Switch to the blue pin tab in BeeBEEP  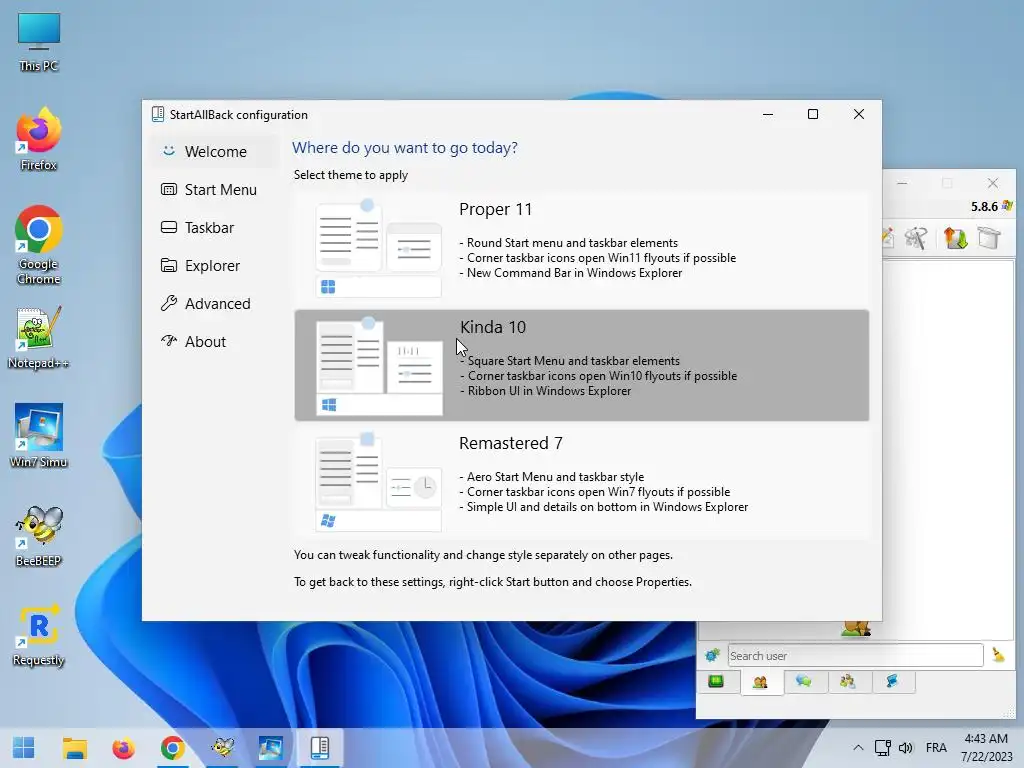pyautogui.click(x=892, y=682)
